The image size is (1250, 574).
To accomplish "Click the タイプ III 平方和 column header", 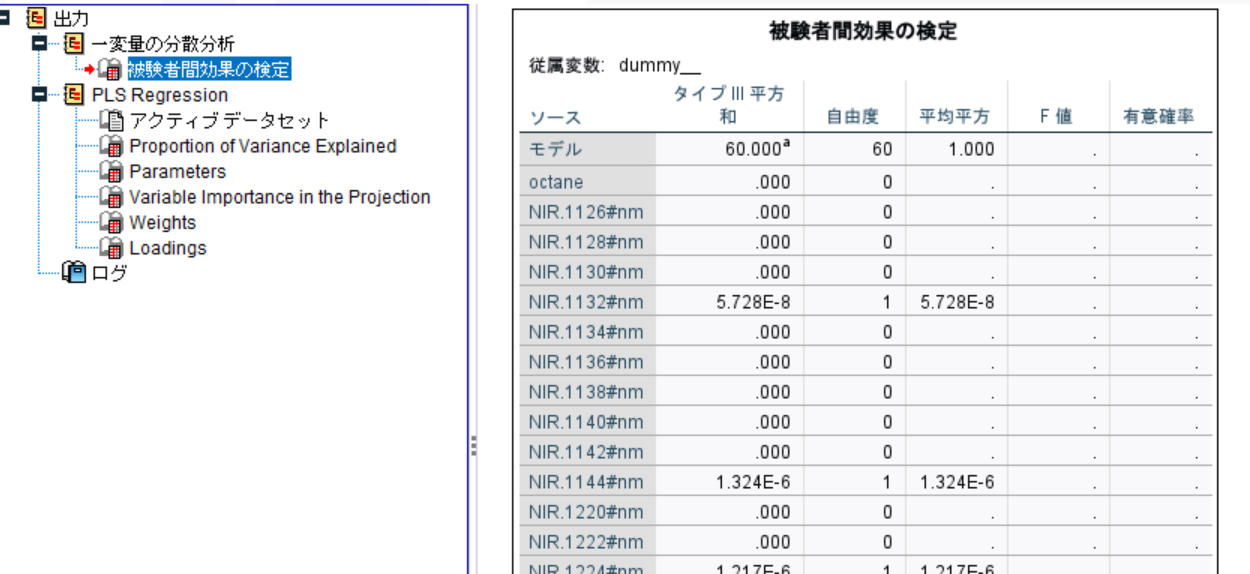I will pyautogui.click(x=729, y=105).
